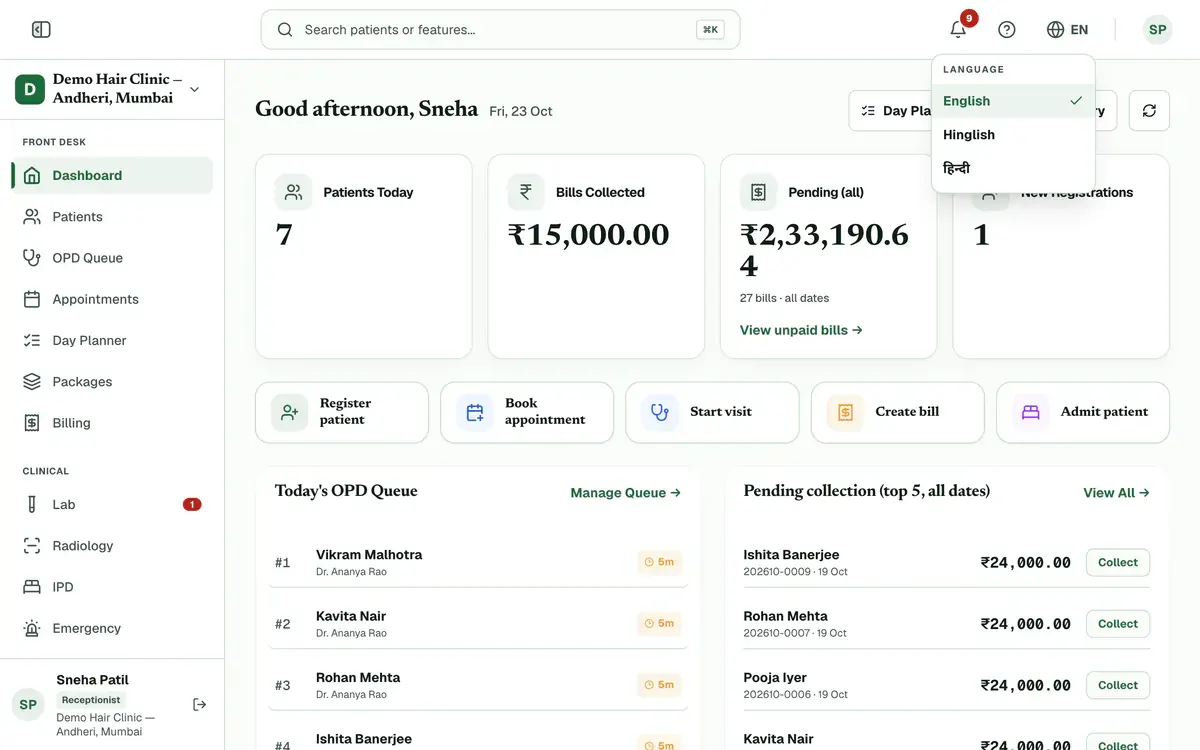Open Packages in the sidebar
This screenshot has width=1200, height=750.
(x=112, y=382)
